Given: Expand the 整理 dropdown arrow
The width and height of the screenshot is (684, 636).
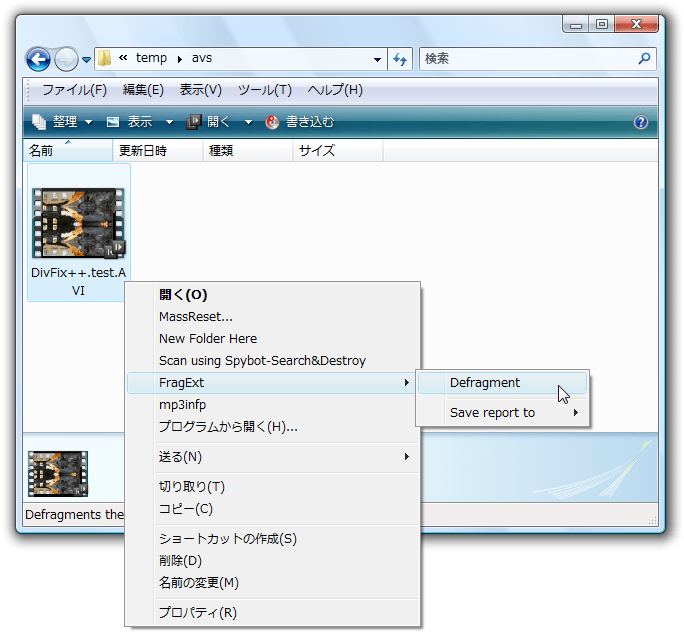Looking at the screenshot, I should coord(88,122).
